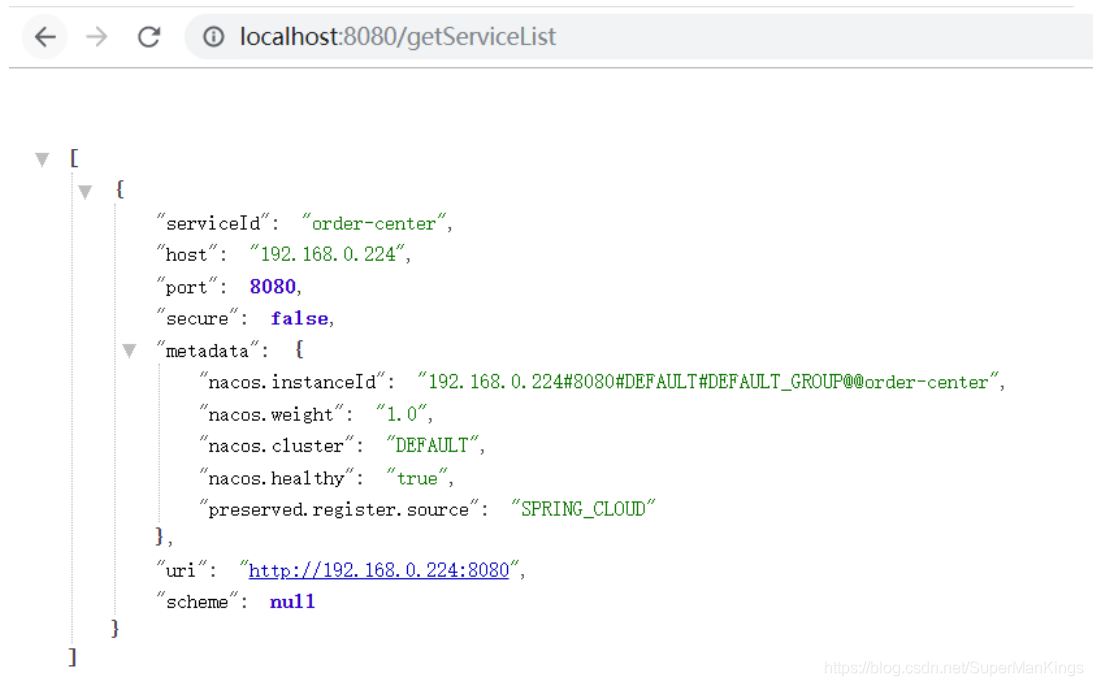Select the scheme value null
The image size is (1093, 686).
[x=292, y=602]
